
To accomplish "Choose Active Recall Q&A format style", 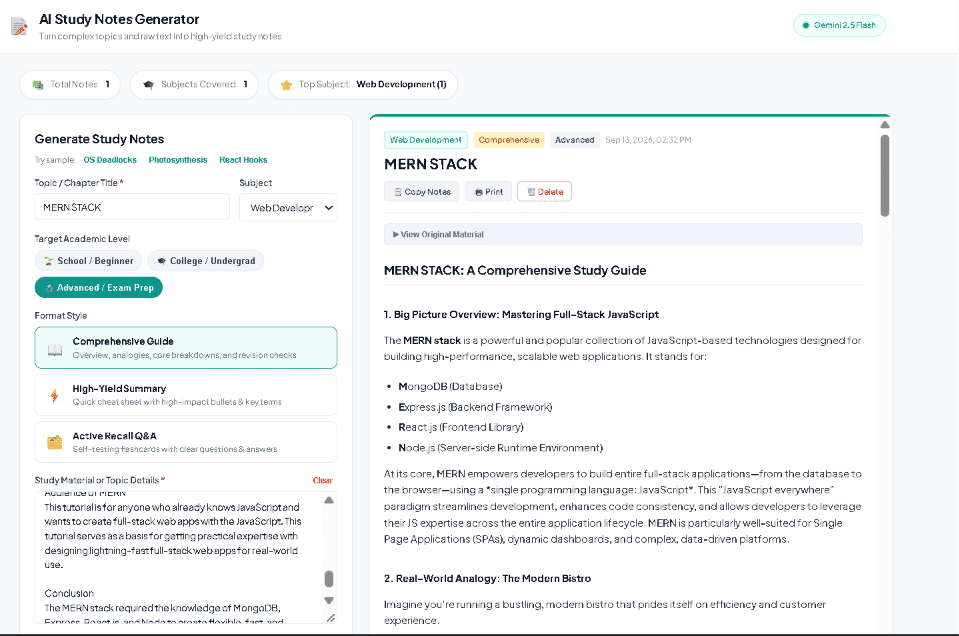I will (186, 442).
